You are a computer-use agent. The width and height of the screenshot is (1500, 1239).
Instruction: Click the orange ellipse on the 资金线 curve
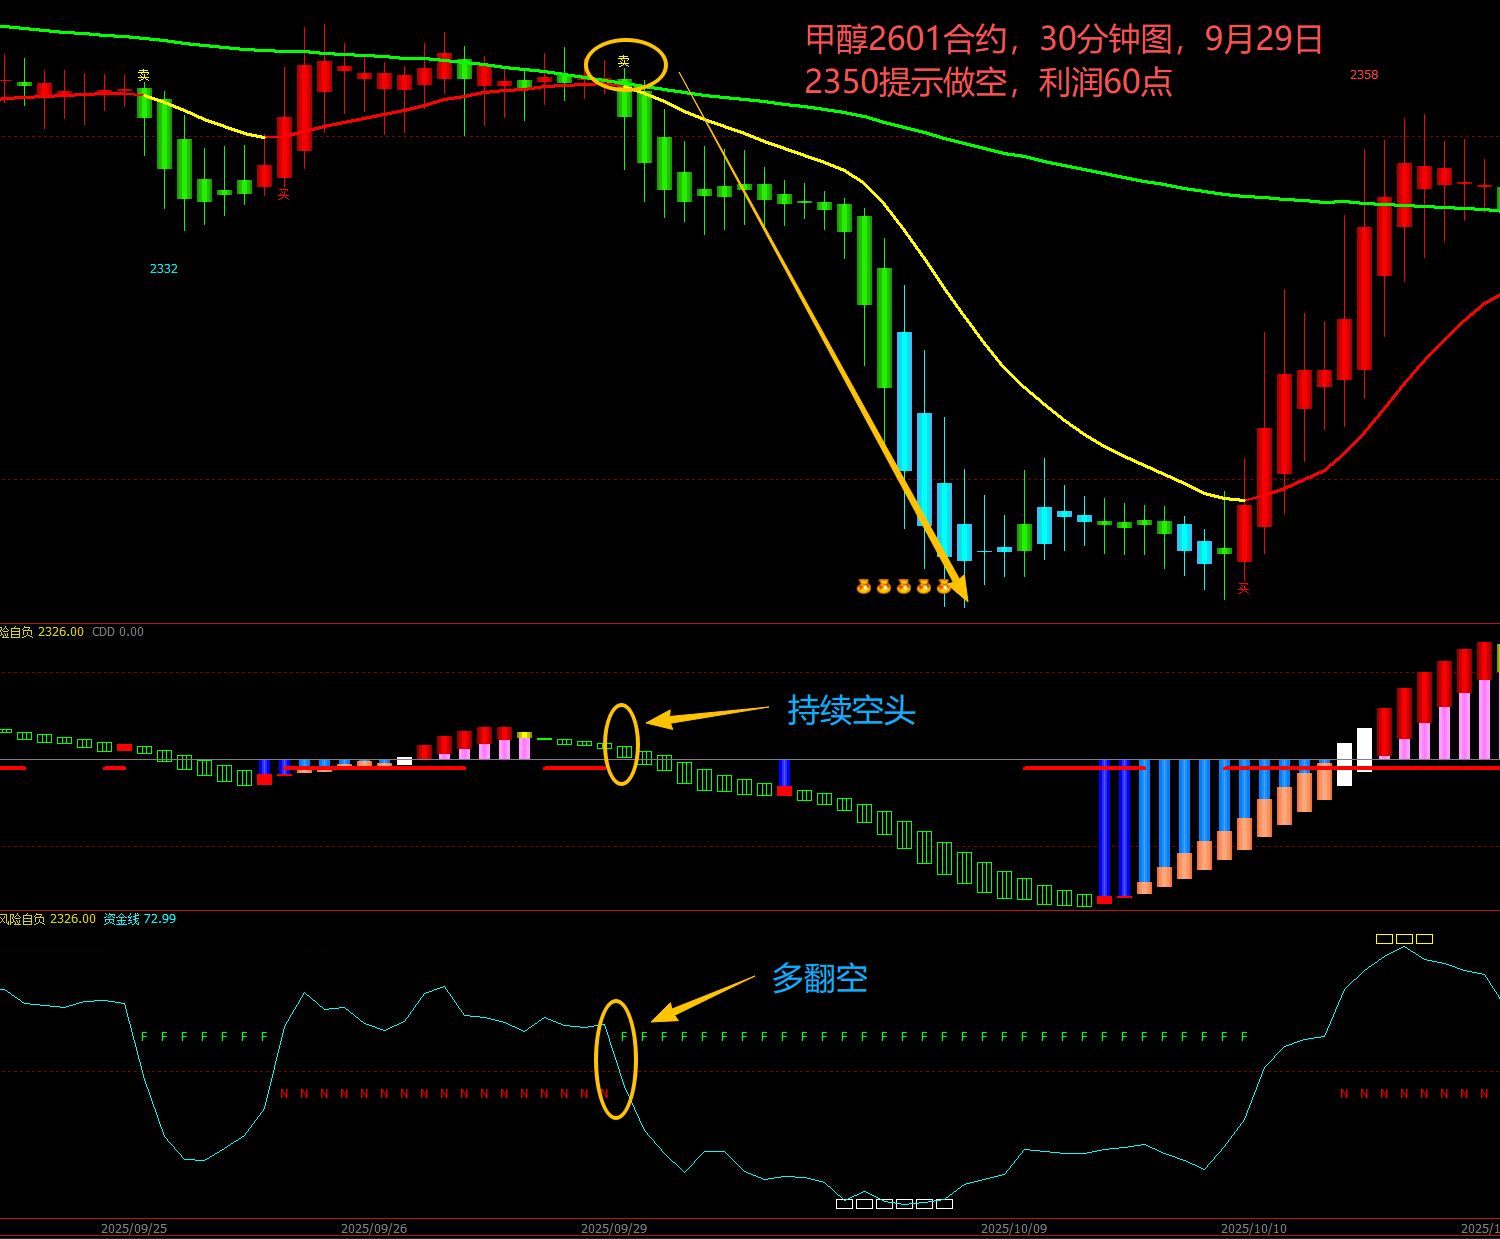tap(616, 1059)
